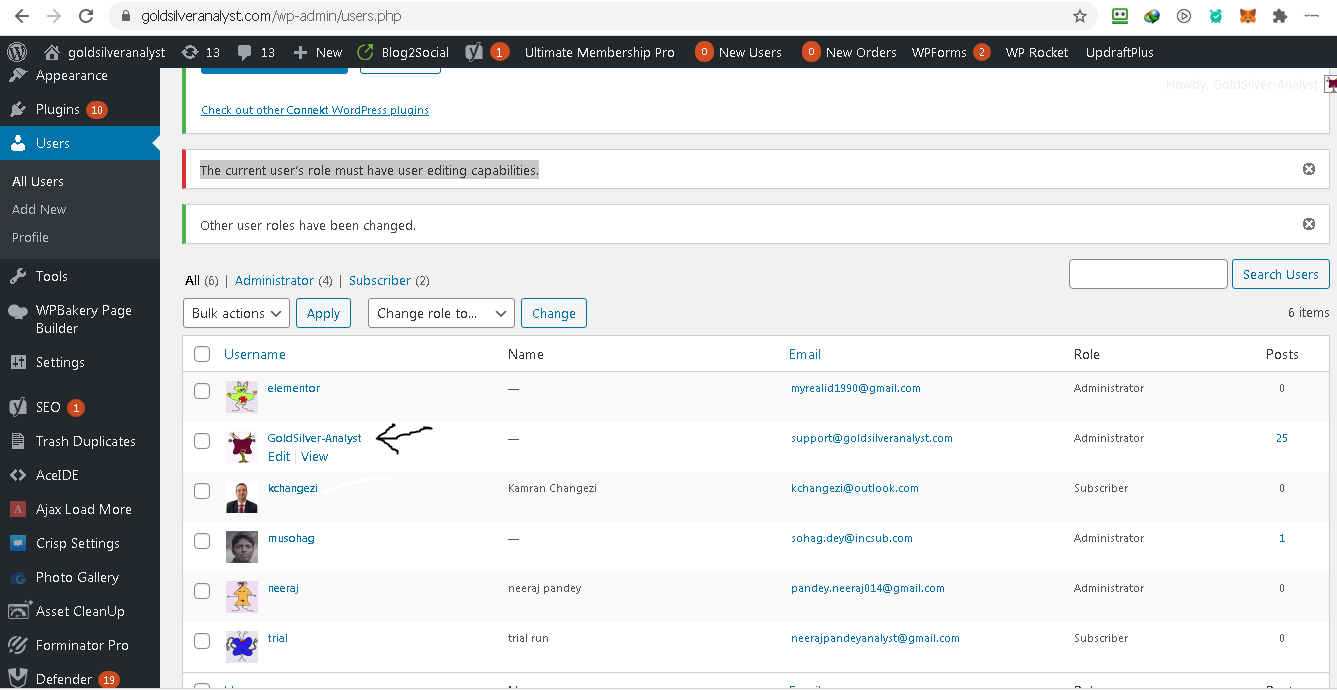Open the Bulk actions dropdown
The image size is (1337, 690).
pyautogui.click(x=236, y=313)
